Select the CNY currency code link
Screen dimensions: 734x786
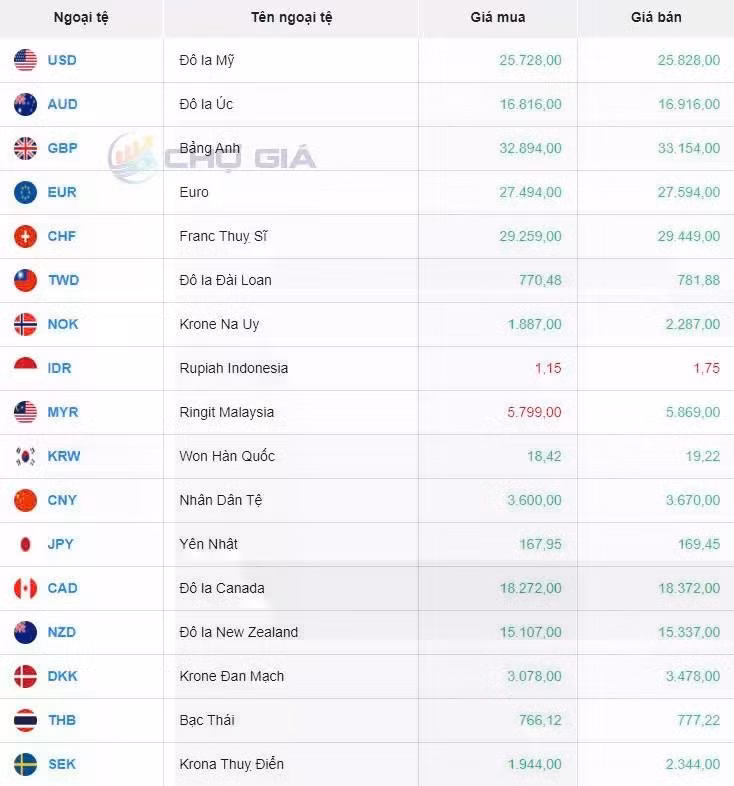tap(62, 500)
